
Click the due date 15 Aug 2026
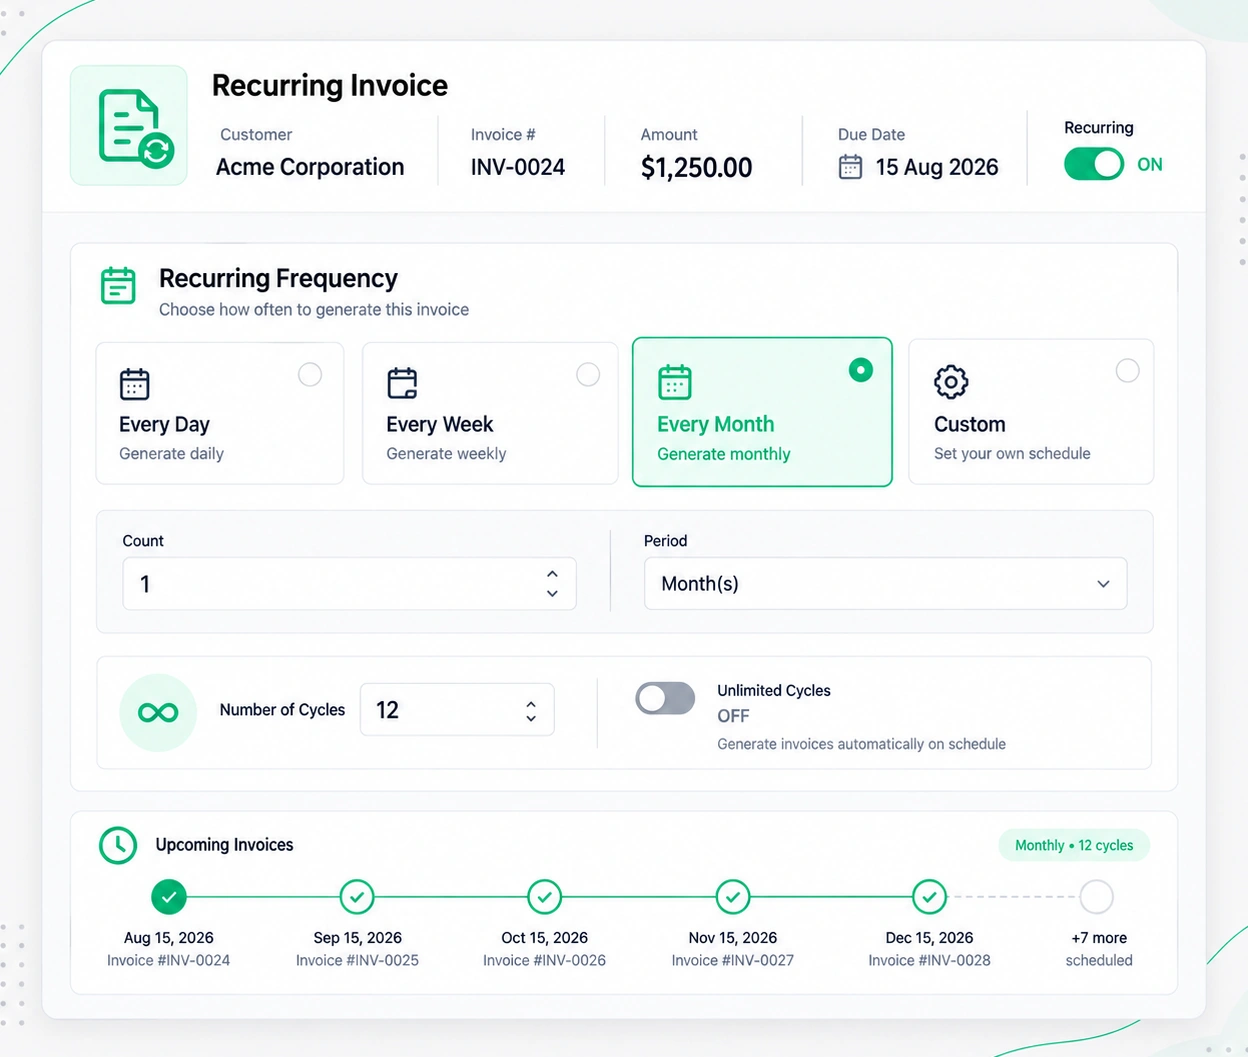[937, 167]
